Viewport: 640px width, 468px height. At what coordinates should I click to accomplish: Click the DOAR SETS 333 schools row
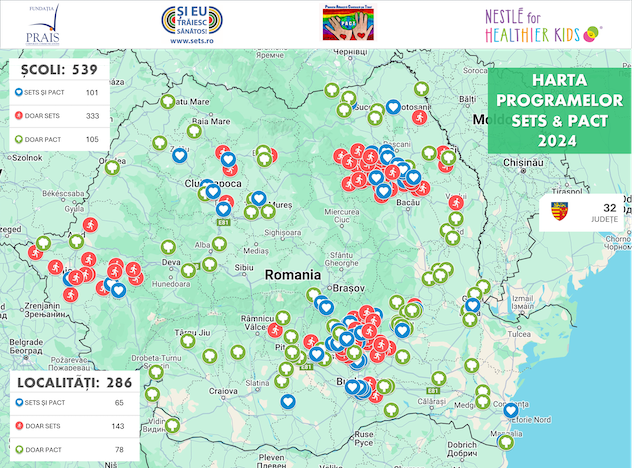60,116
